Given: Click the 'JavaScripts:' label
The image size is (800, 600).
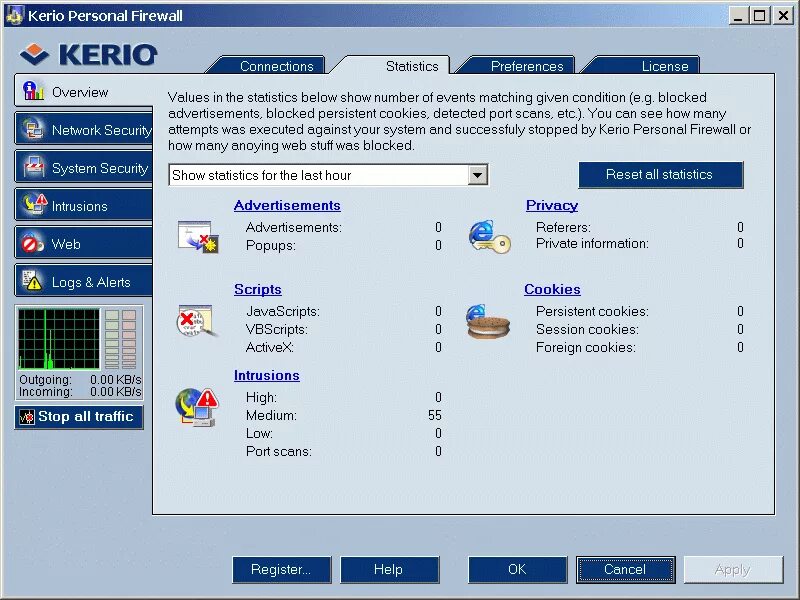Looking at the screenshot, I should point(283,311).
